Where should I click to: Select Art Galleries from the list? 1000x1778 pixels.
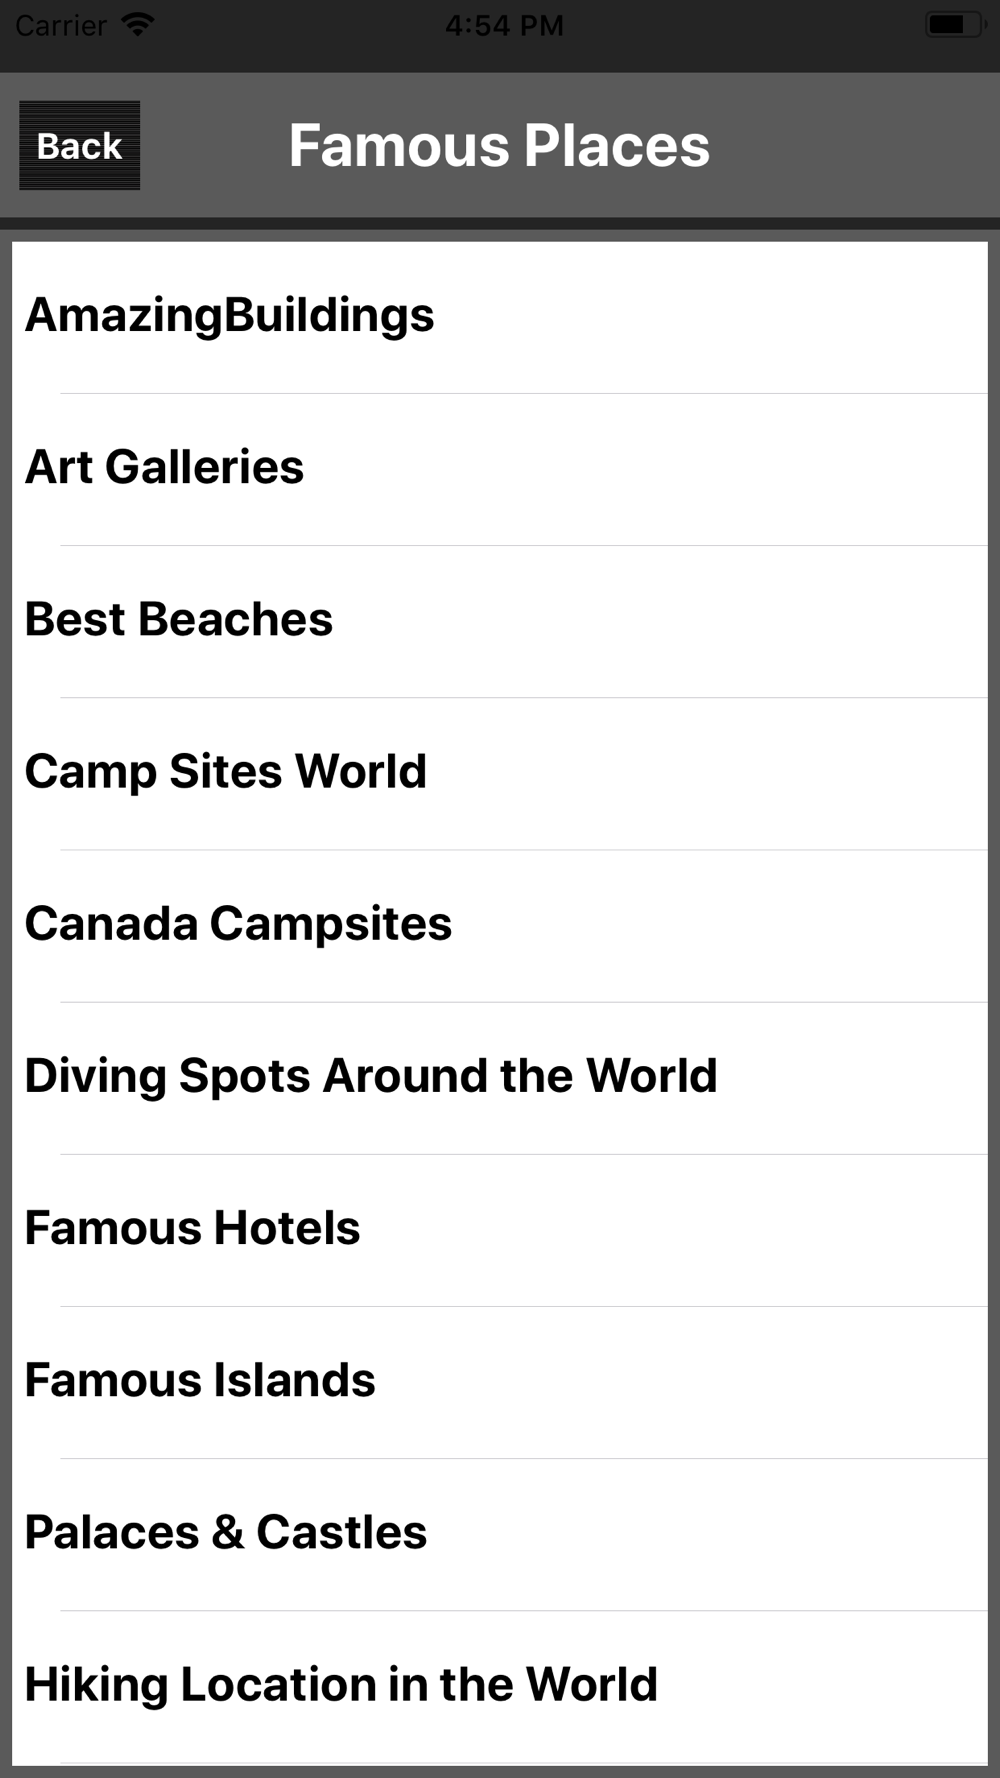point(500,469)
